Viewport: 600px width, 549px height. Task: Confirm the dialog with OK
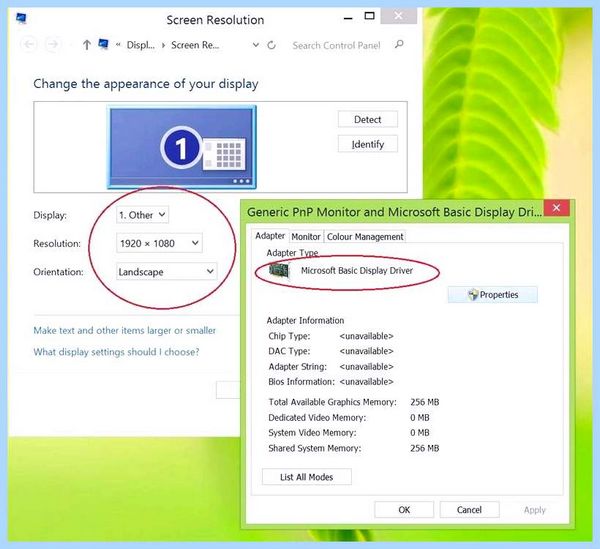(x=404, y=510)
